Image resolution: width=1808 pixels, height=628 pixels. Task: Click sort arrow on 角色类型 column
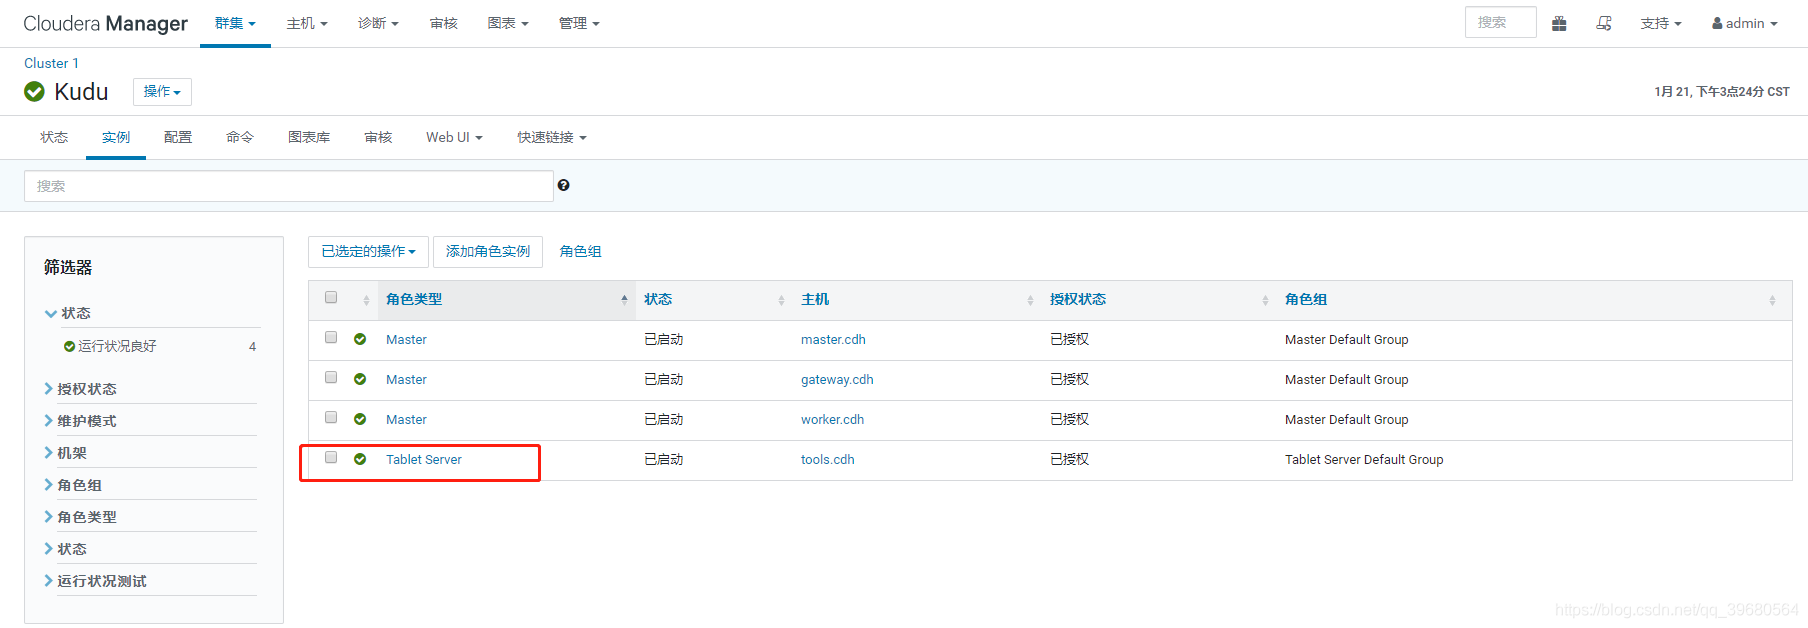pos(624,299)
